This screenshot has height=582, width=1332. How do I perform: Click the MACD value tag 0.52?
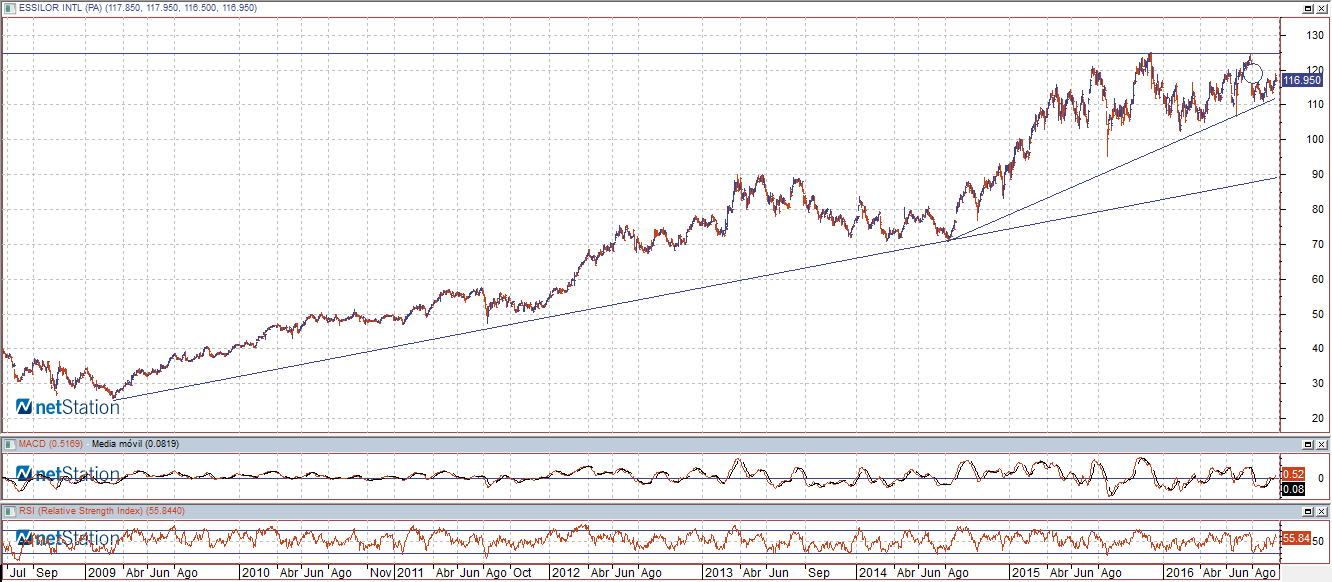[x=1292, y=474]
